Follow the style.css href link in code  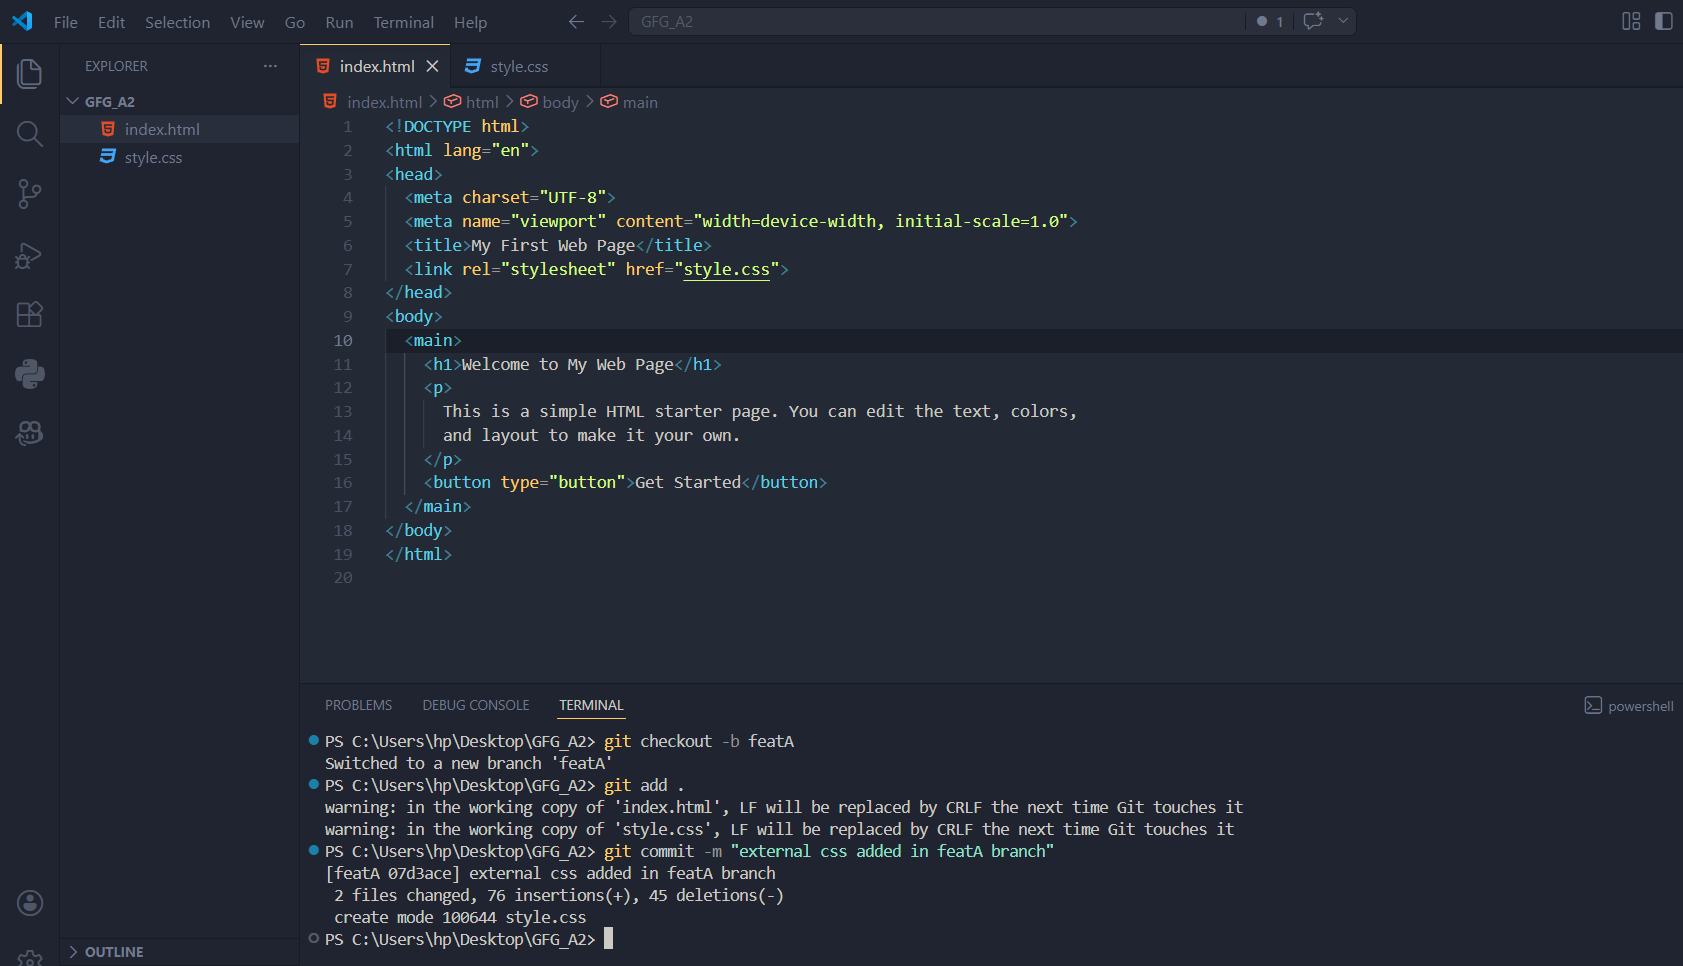726,269
